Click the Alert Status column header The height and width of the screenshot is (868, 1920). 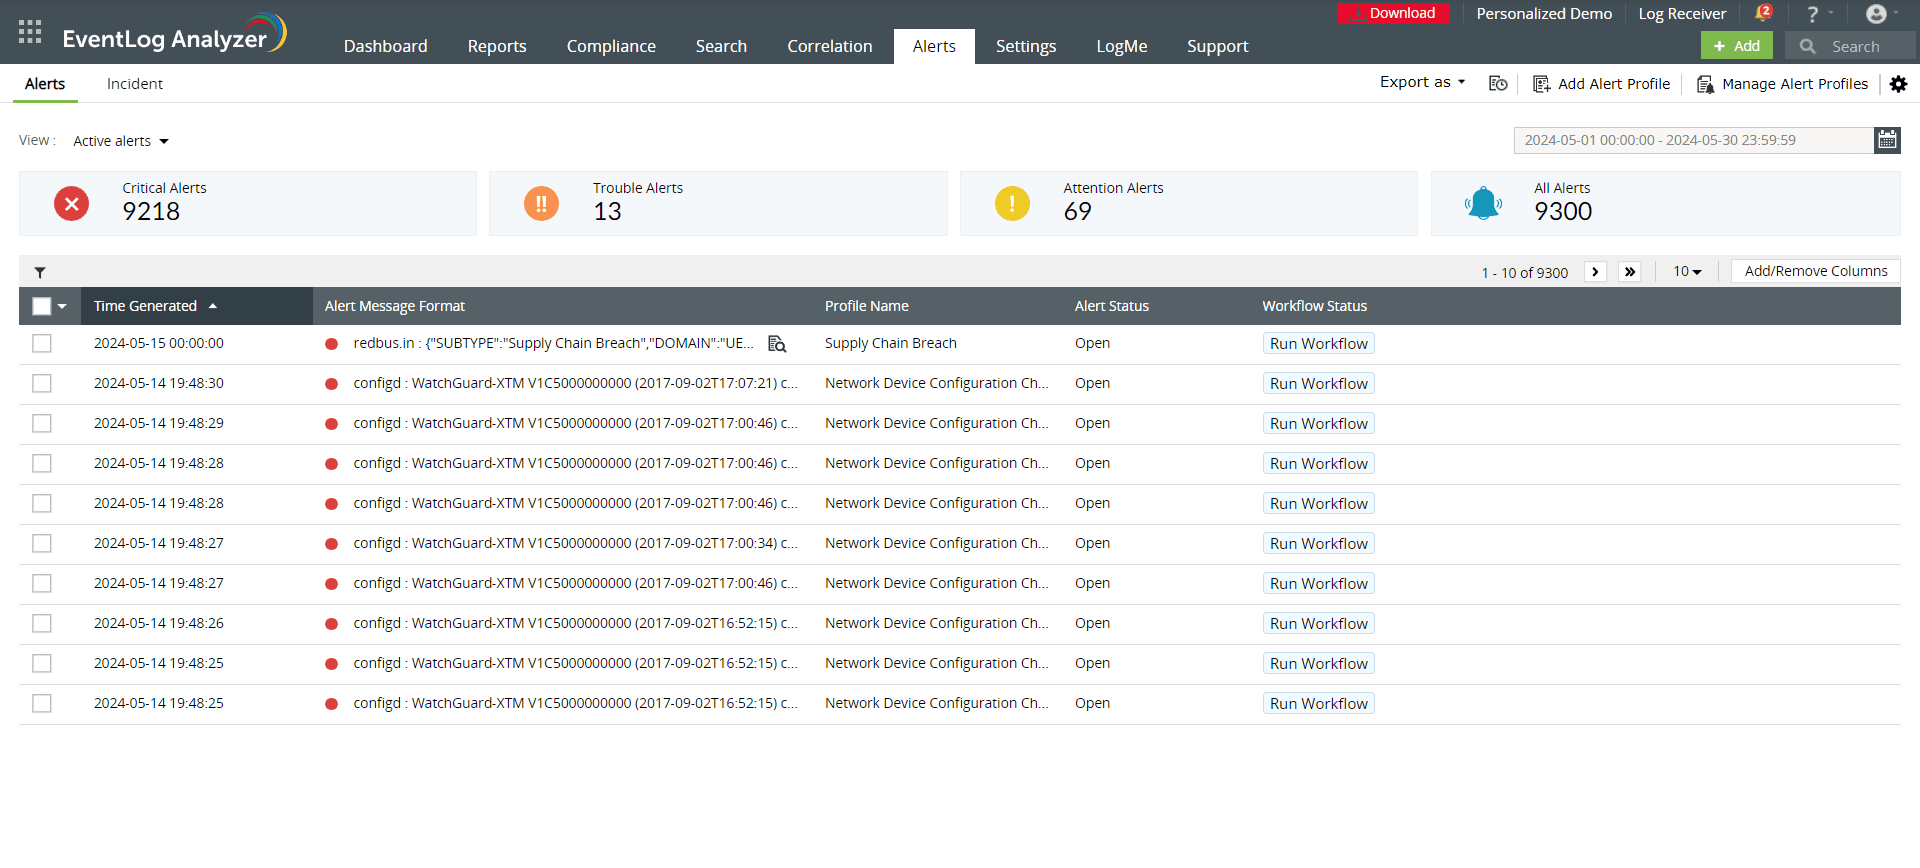[x=1111, y=306]
